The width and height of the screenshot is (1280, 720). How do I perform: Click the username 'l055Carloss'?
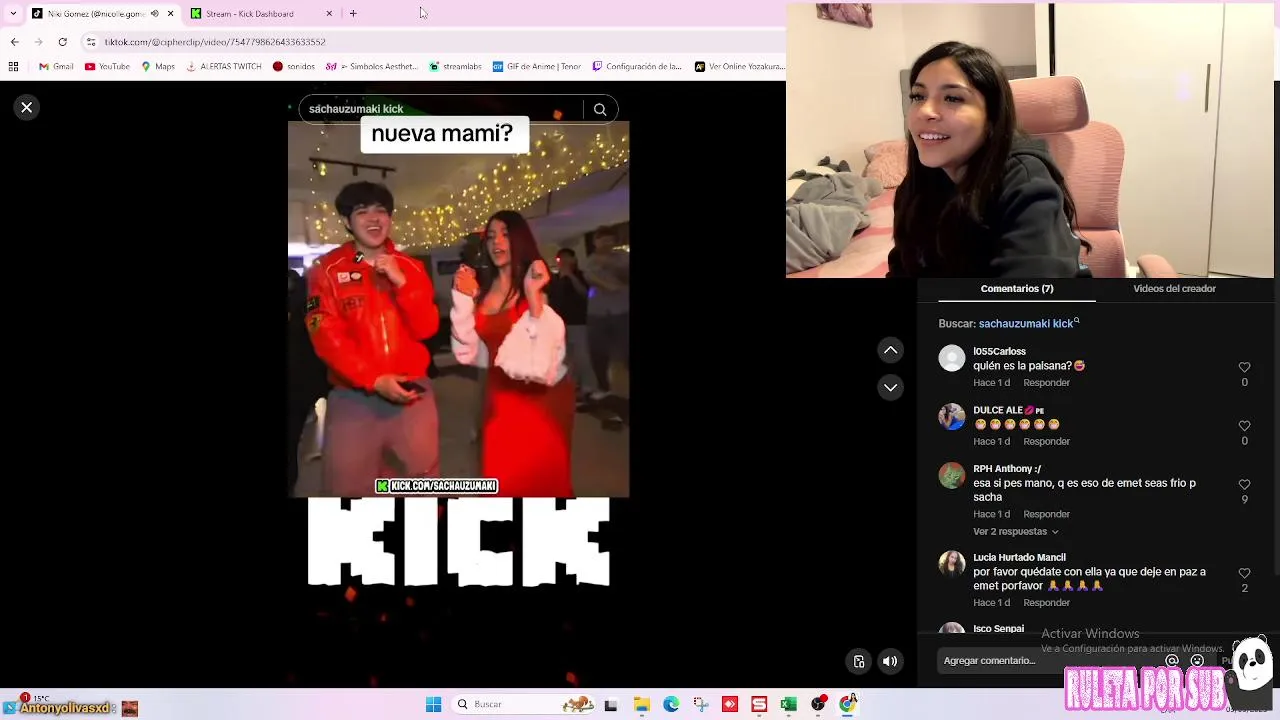999,352
